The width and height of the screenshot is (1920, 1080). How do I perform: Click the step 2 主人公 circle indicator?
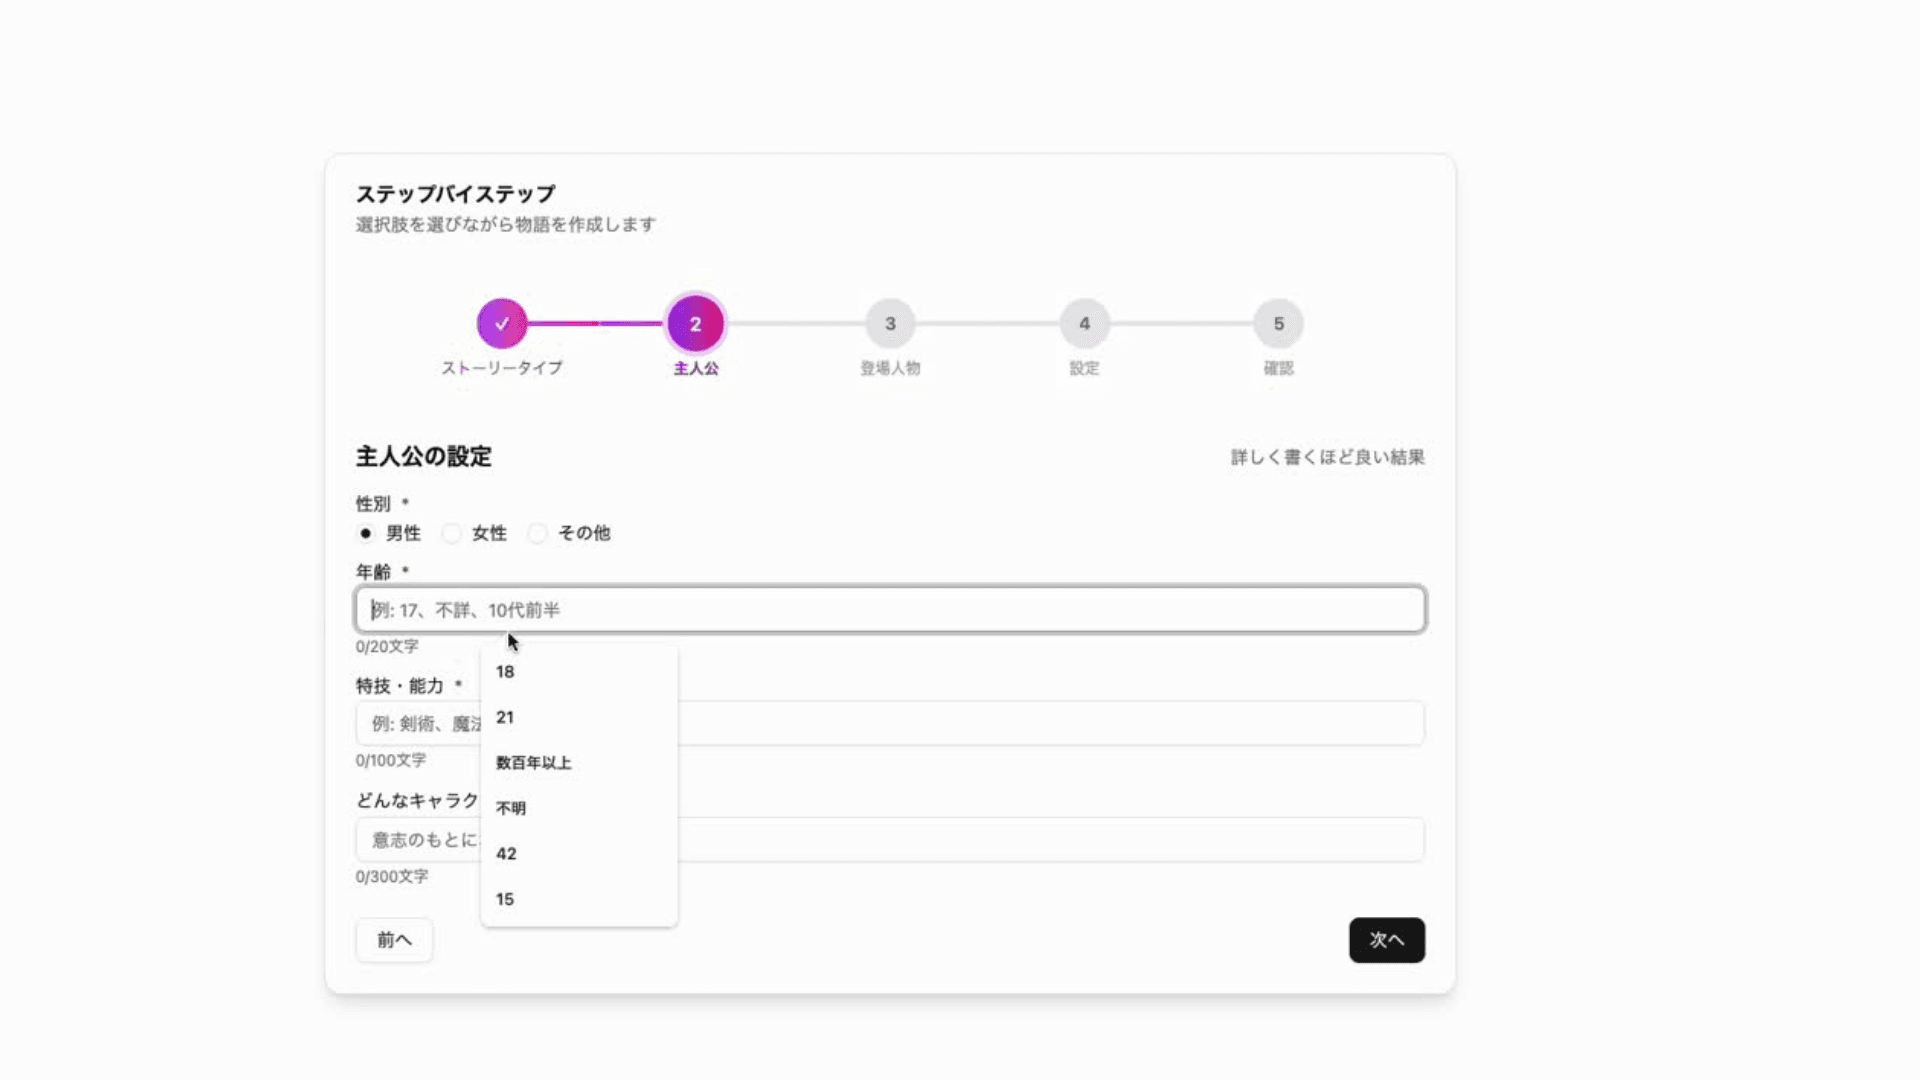coord(695,323)
